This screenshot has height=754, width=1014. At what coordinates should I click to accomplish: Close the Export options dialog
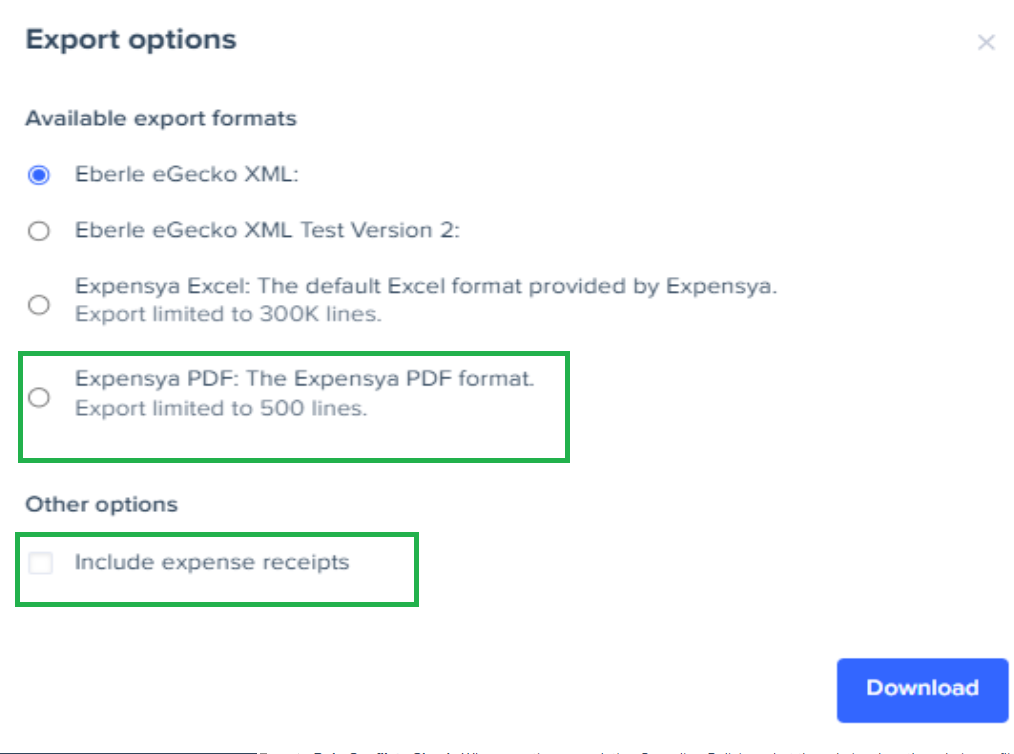[986, 42]
